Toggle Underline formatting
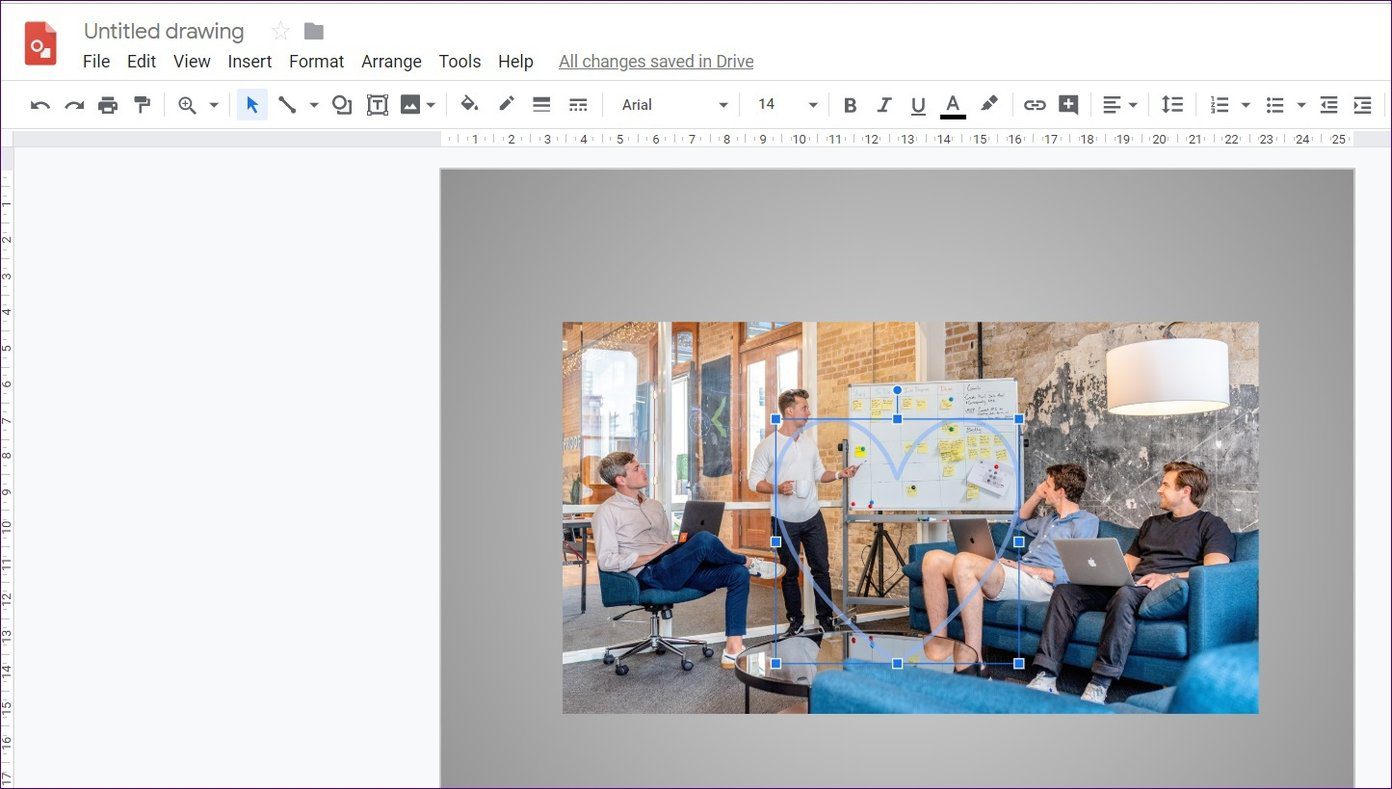The image size is (1392, 789). coord(918,105)
